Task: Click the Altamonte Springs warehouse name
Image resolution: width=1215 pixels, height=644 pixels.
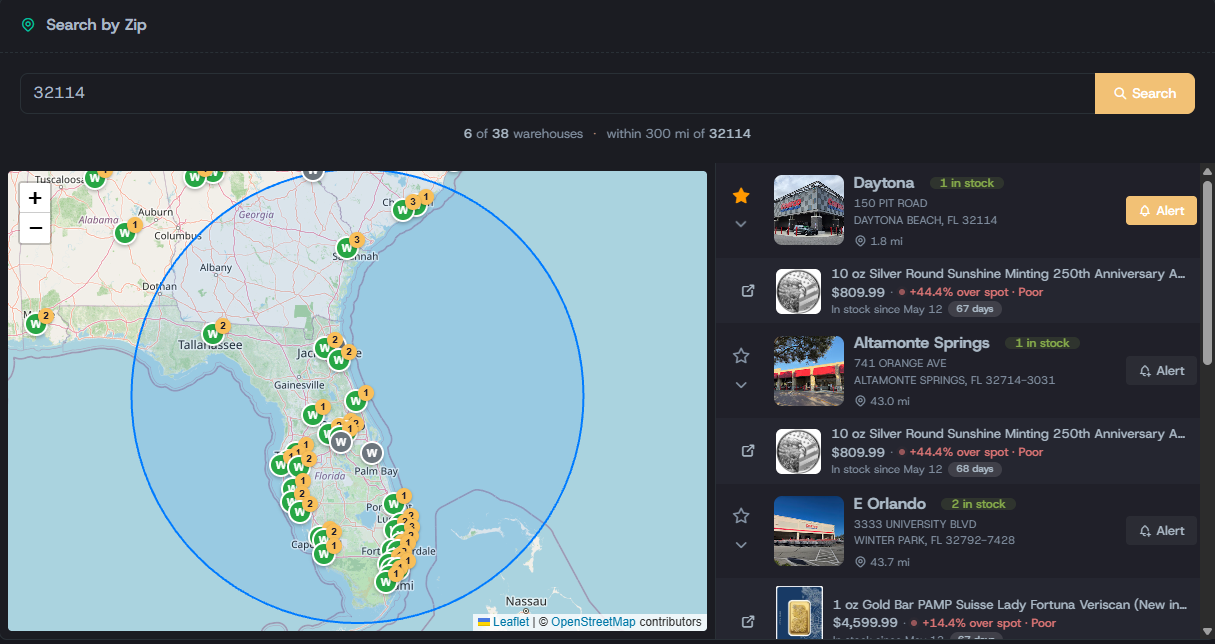Action: (x=921, y=343)
